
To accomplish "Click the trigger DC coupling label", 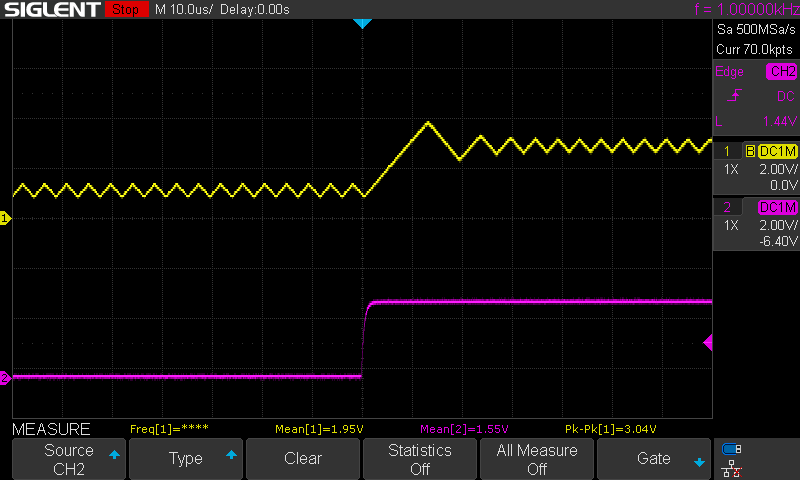I will [786, 96].
